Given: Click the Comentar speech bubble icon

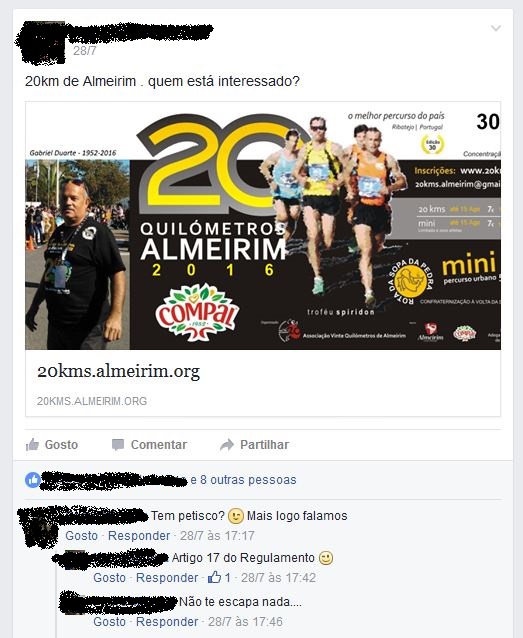Looking at the screenshot, I should [118, 445].
